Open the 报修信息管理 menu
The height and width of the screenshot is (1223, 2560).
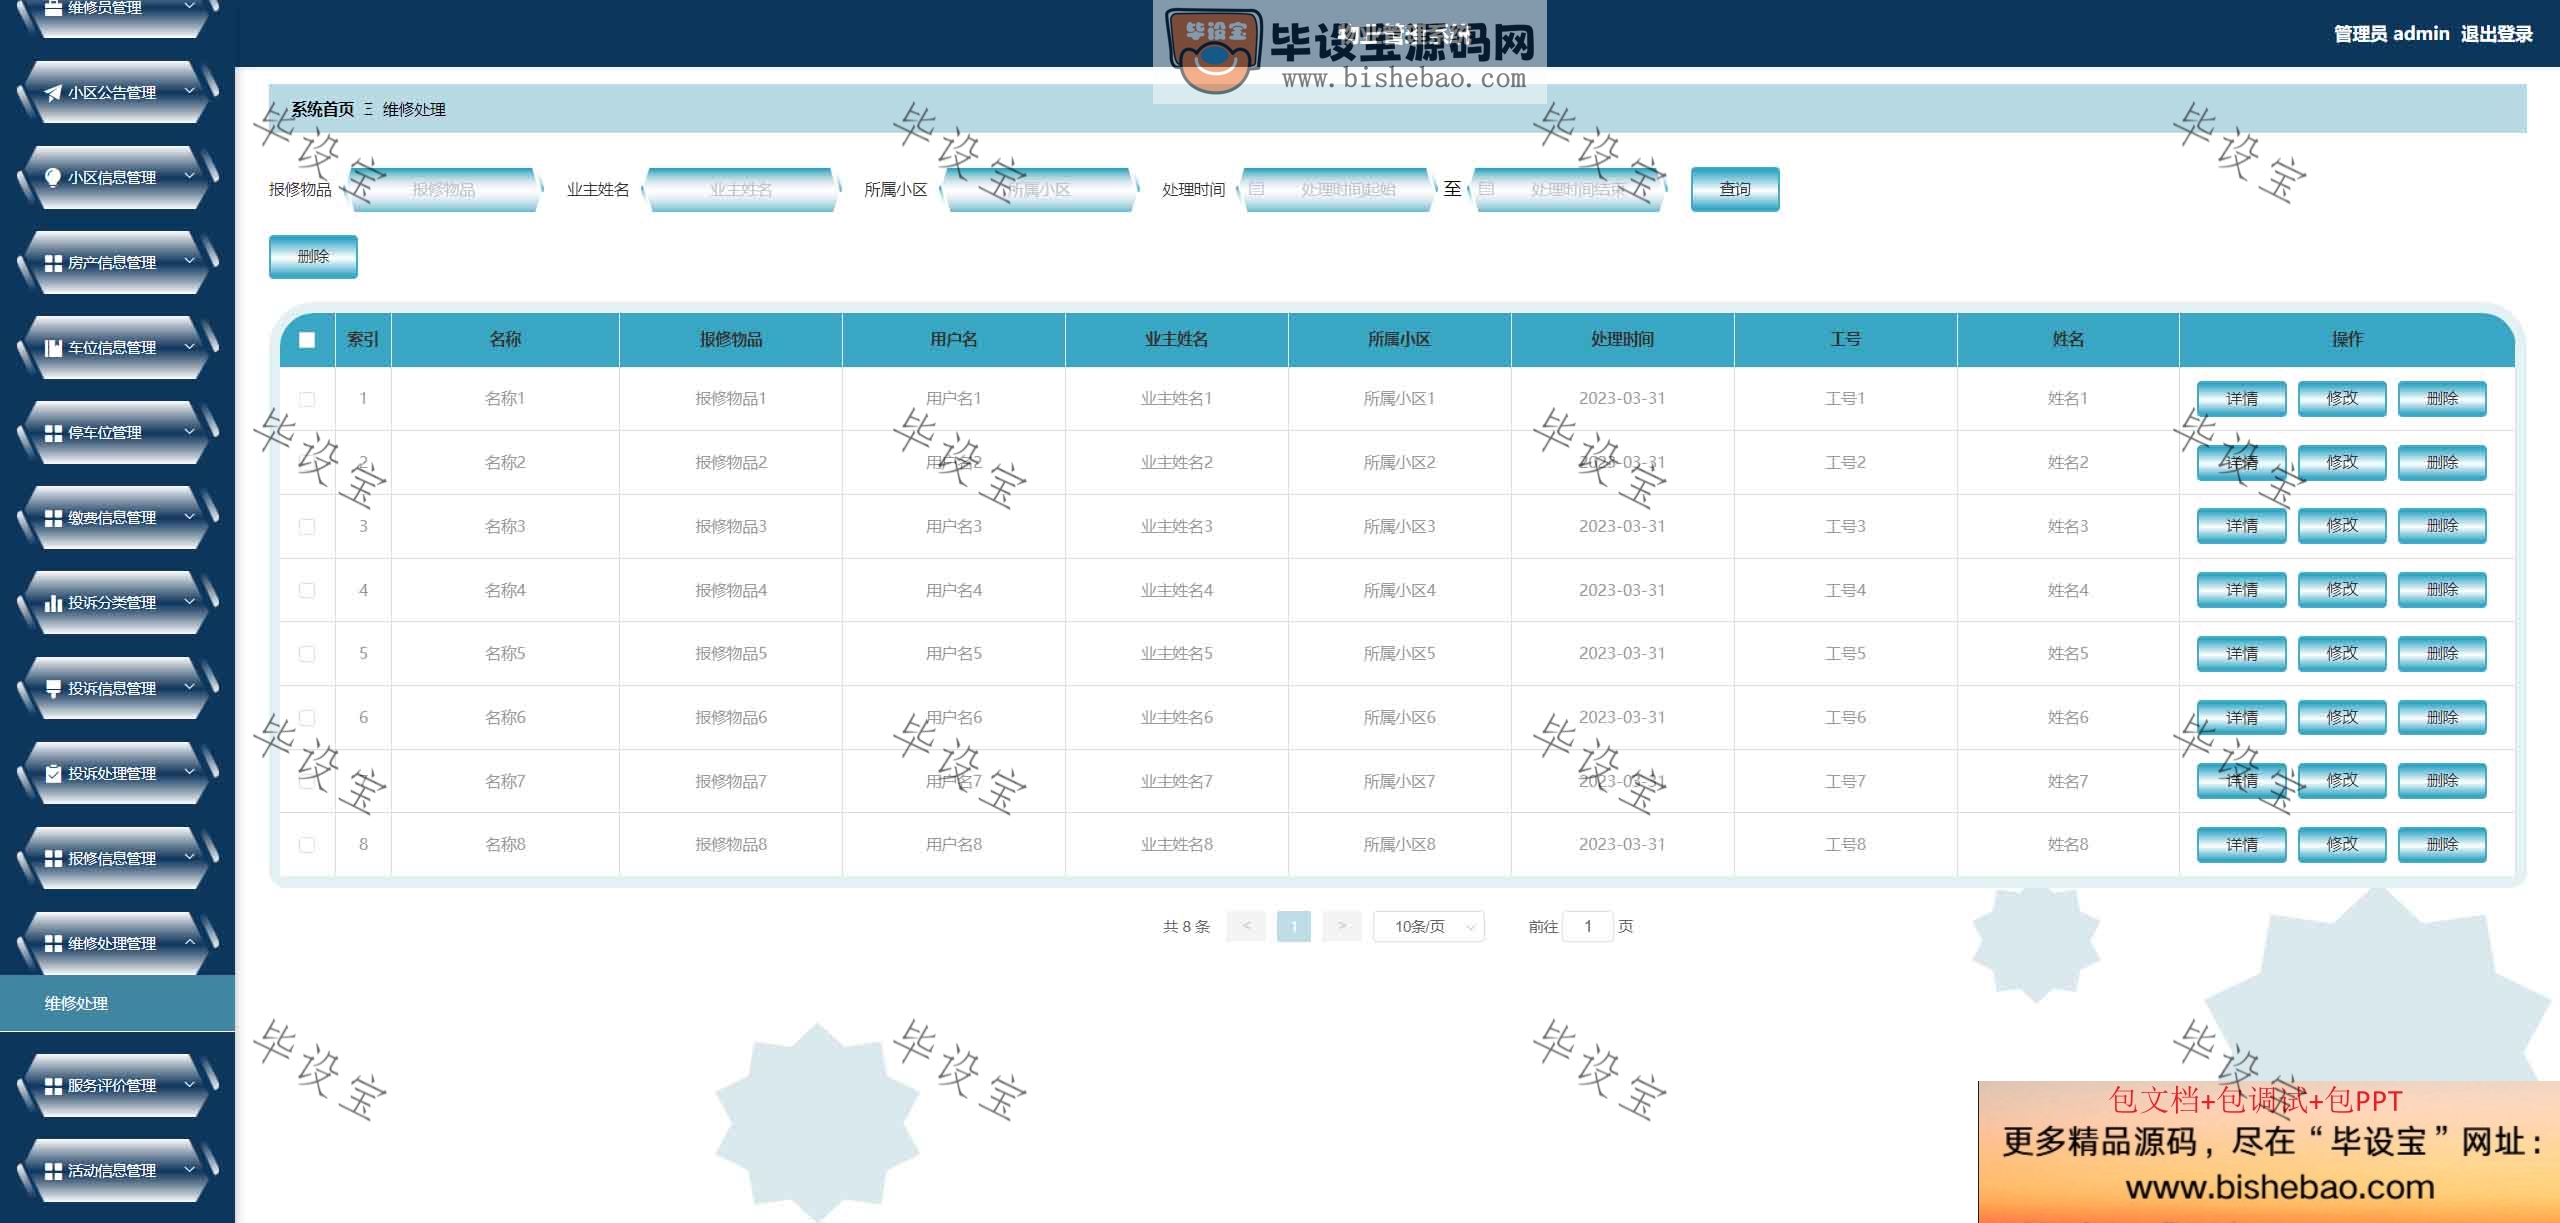[118, 858]
